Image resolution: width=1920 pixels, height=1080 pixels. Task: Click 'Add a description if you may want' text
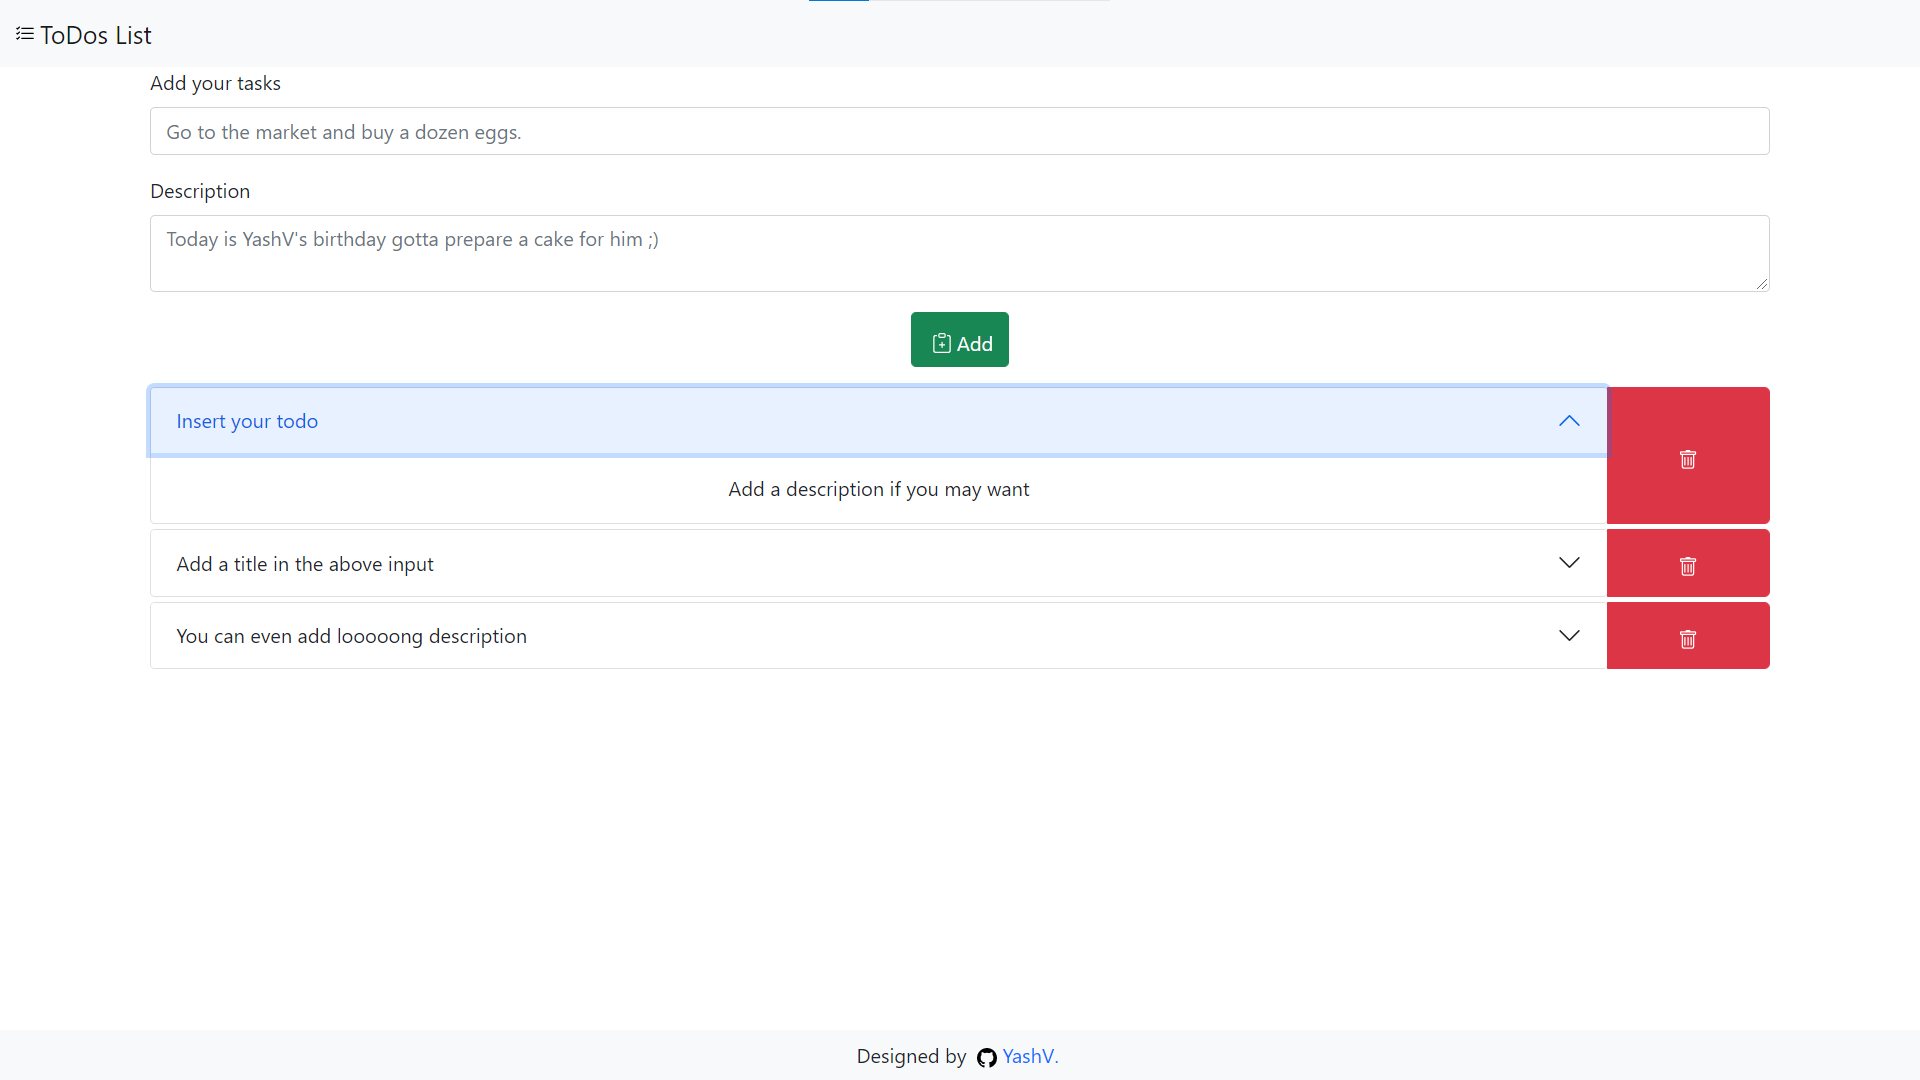pyautogui.click(x=878, y=490)
